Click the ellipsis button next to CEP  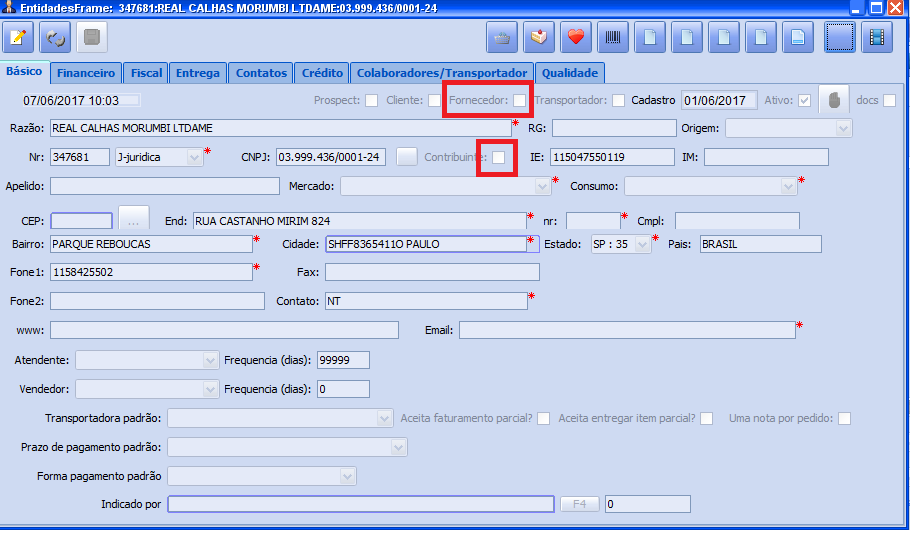pyautogui.click(x=134, y=219)
